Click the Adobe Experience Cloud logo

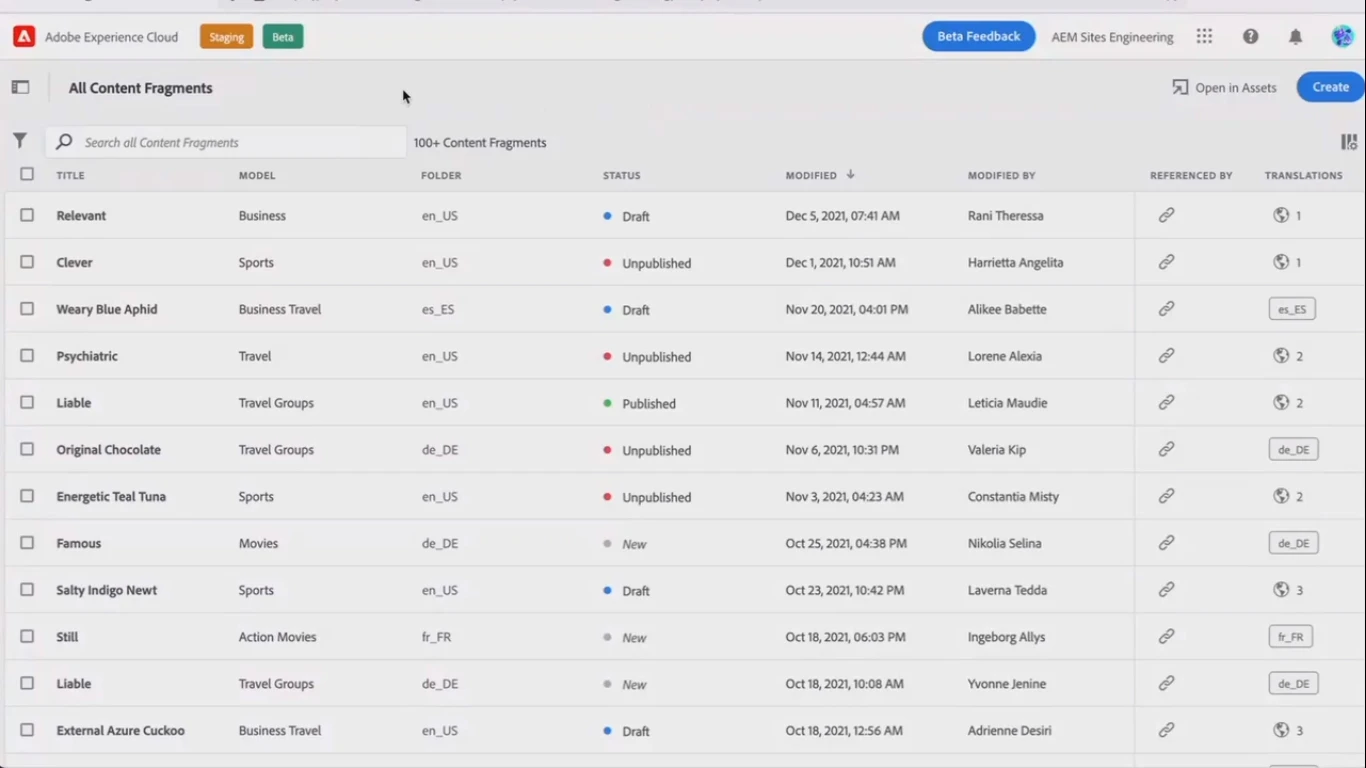[24, 37]
